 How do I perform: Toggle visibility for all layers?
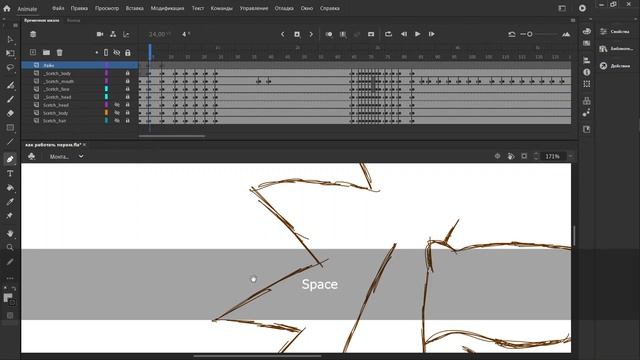pyautogui.click(x=117, y=53)
